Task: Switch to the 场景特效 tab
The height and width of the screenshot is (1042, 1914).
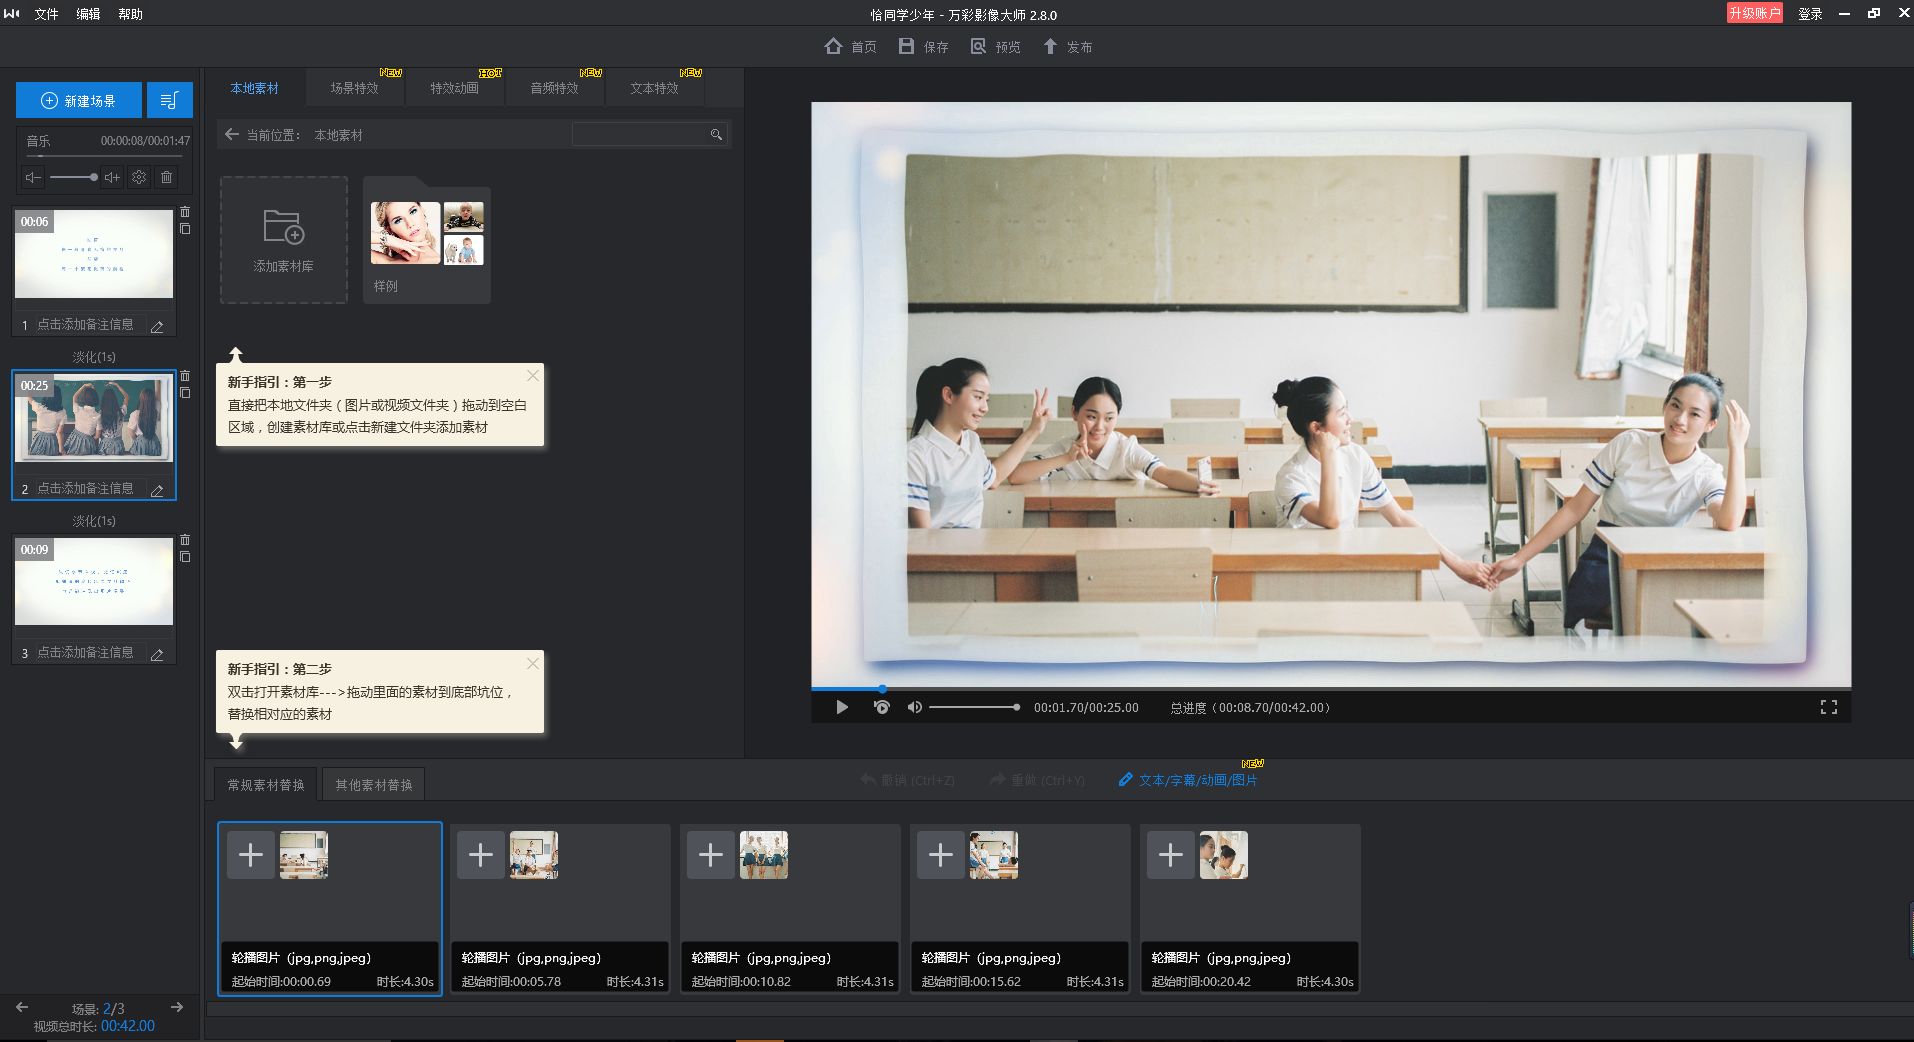Action: pos(354,88)
